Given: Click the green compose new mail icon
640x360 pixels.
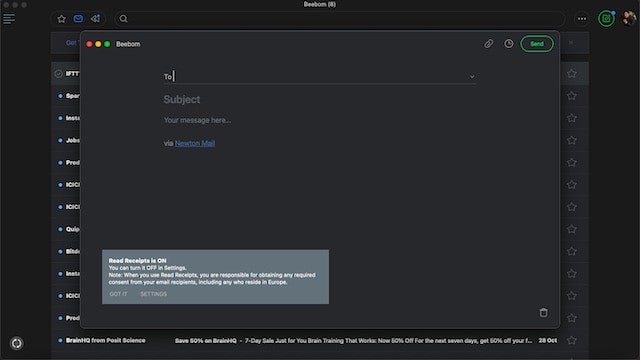Looking at the screenshot, I should point(606,19).
